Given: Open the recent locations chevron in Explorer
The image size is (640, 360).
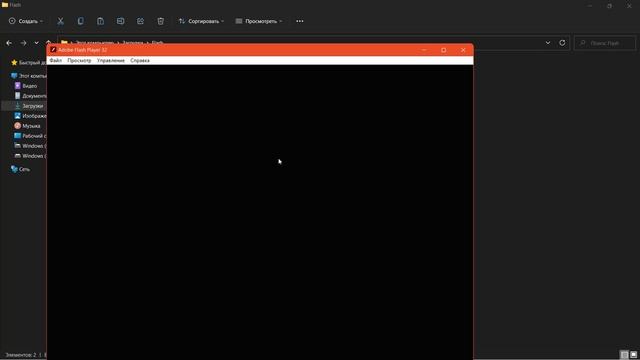Looking at the screenshot, I should click(37, 43).
